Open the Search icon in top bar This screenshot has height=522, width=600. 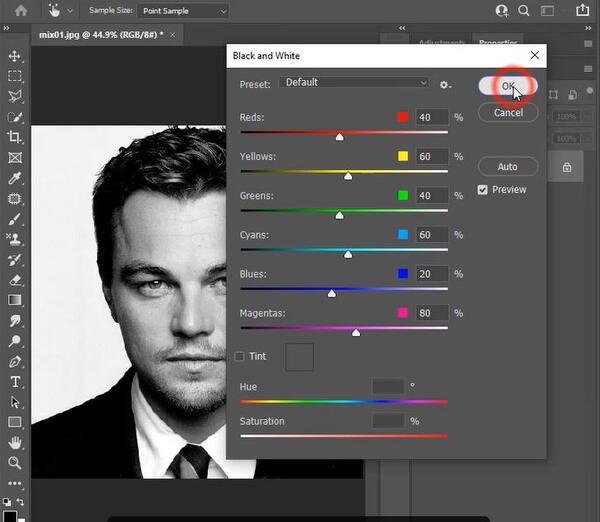click(524, 11)
